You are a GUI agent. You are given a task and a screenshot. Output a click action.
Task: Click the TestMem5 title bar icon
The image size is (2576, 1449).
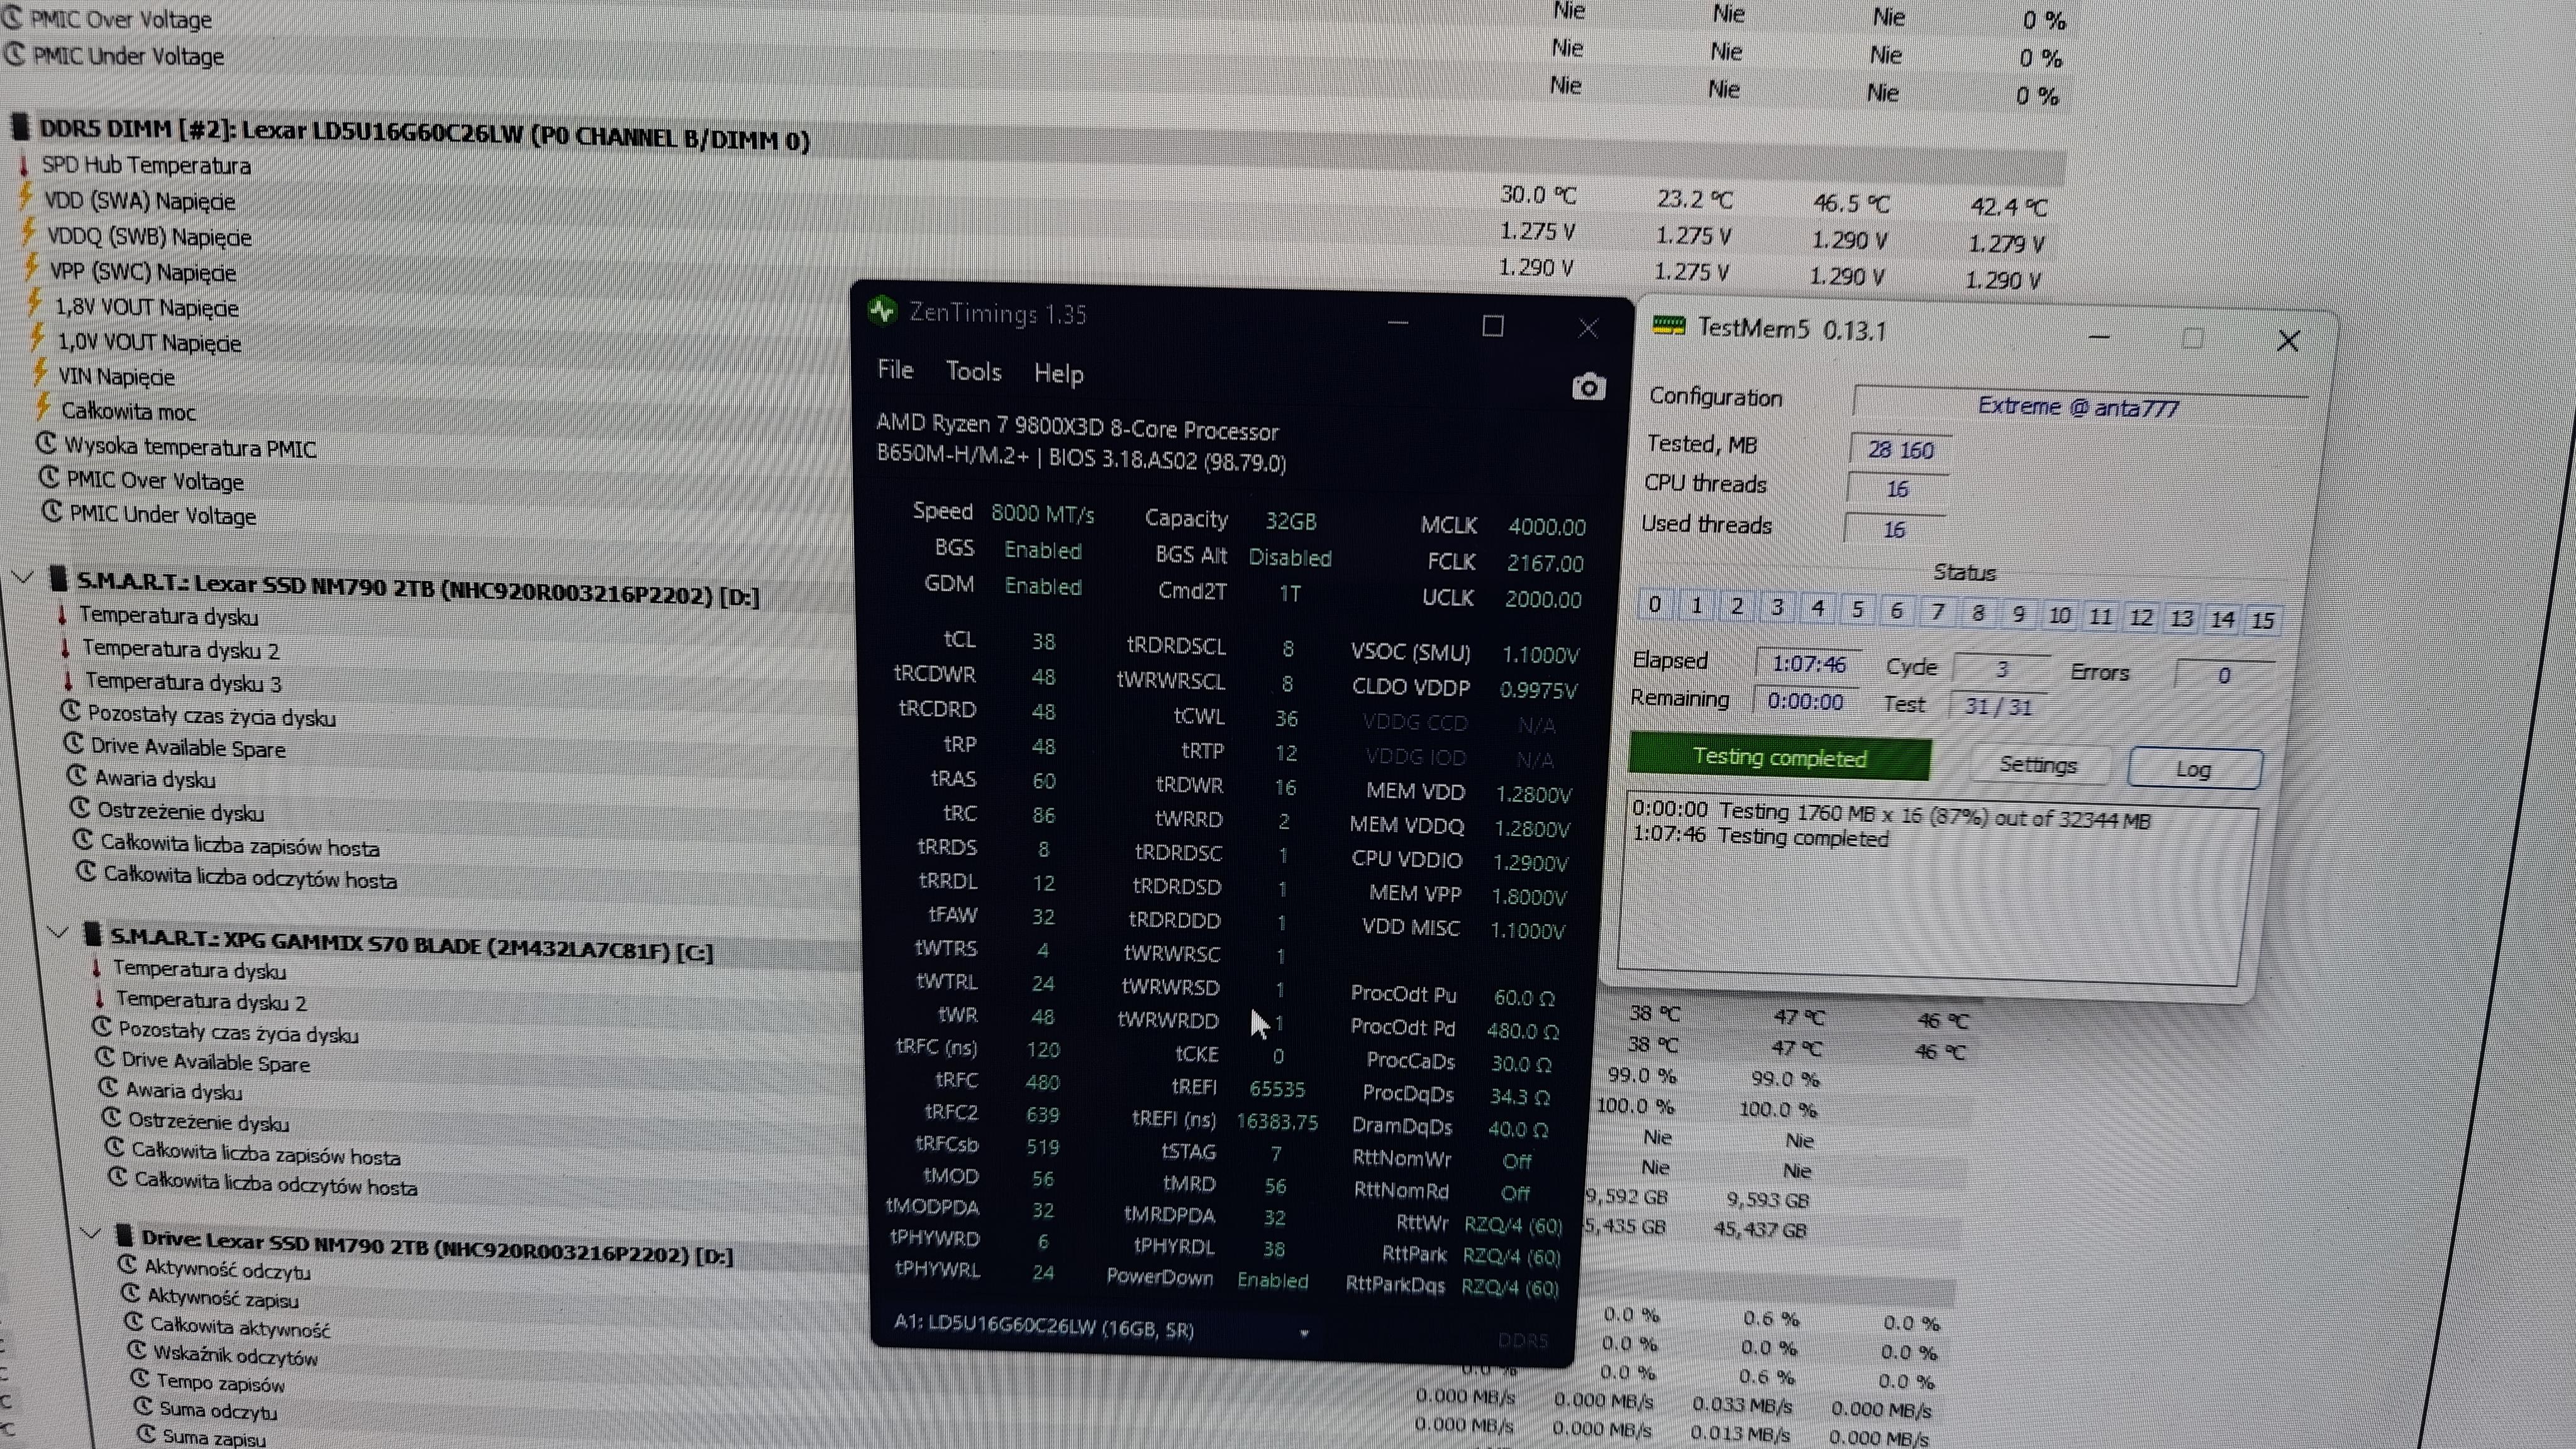tap(1668, 326)
